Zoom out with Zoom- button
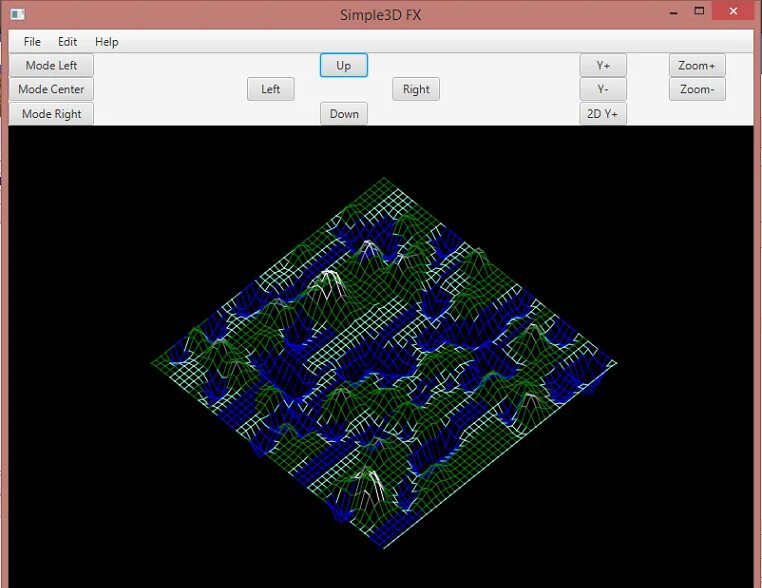 (x=697, y=89)
